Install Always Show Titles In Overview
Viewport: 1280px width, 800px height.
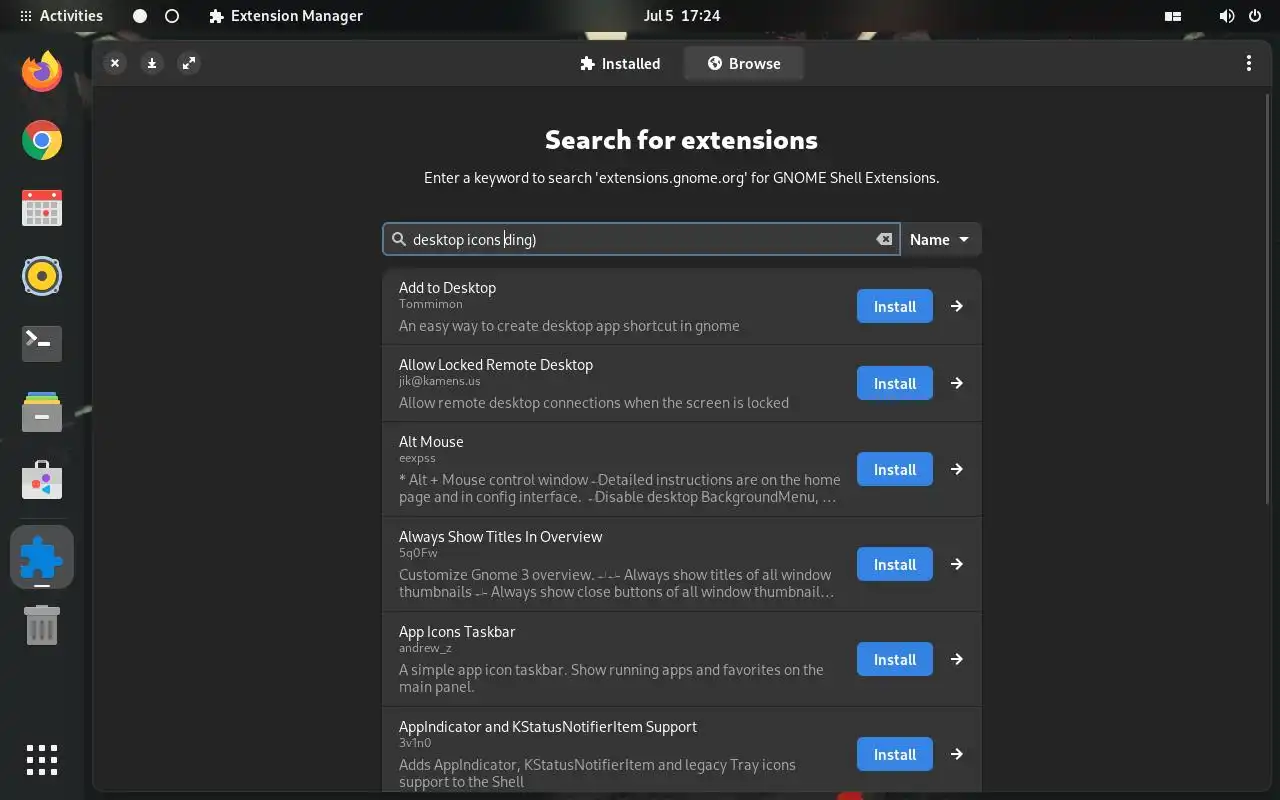(x=895, y=564)
